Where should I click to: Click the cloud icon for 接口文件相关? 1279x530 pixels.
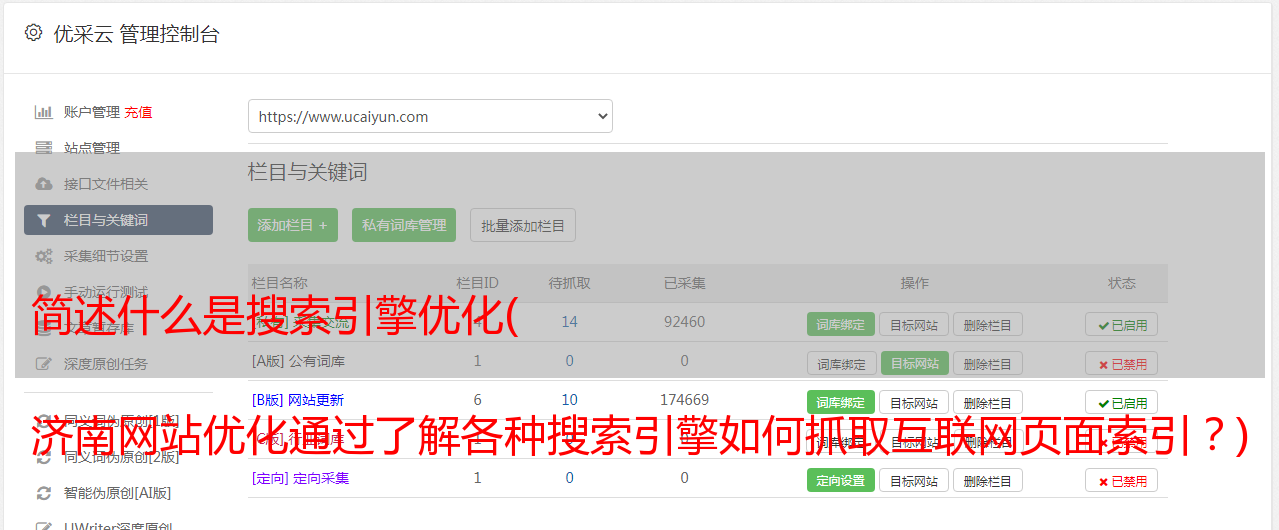tap(43, 184)
